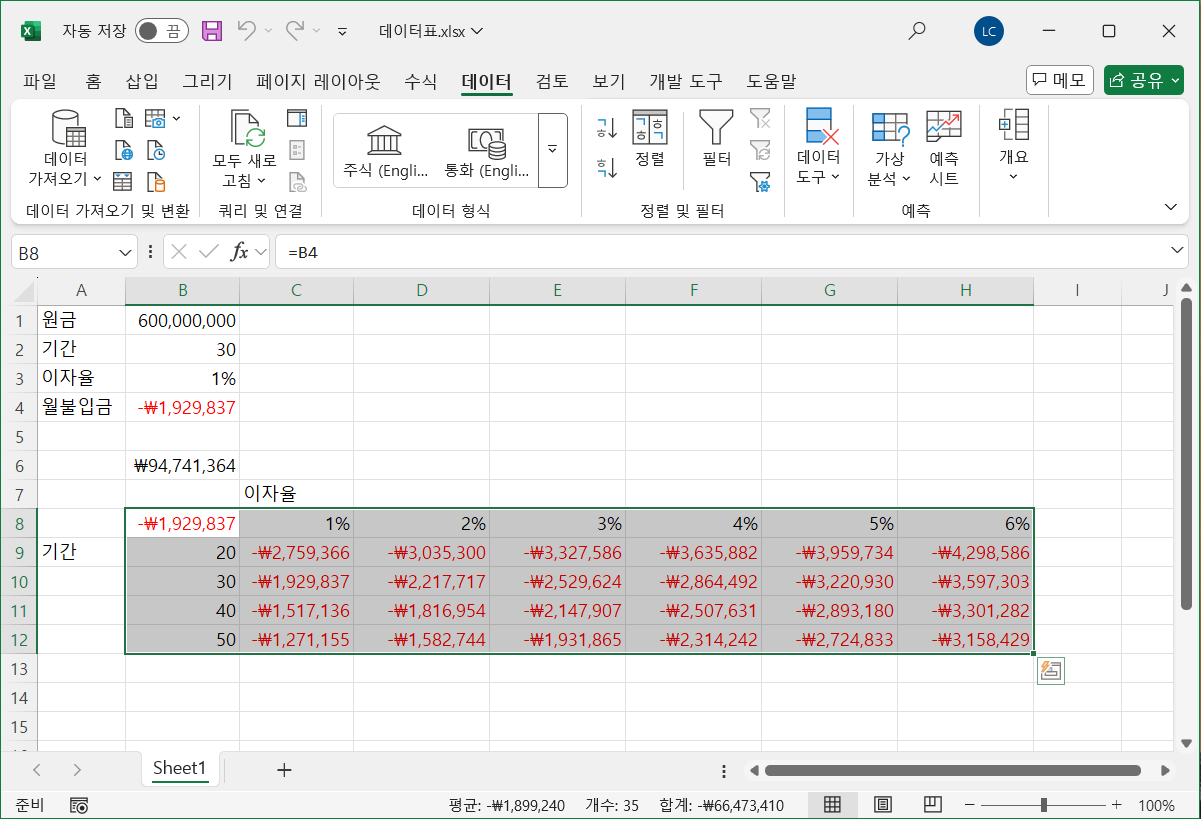This screenshot has height=819, width=1201.
Task: Click the From Web import icon
Action: point(124,151)
